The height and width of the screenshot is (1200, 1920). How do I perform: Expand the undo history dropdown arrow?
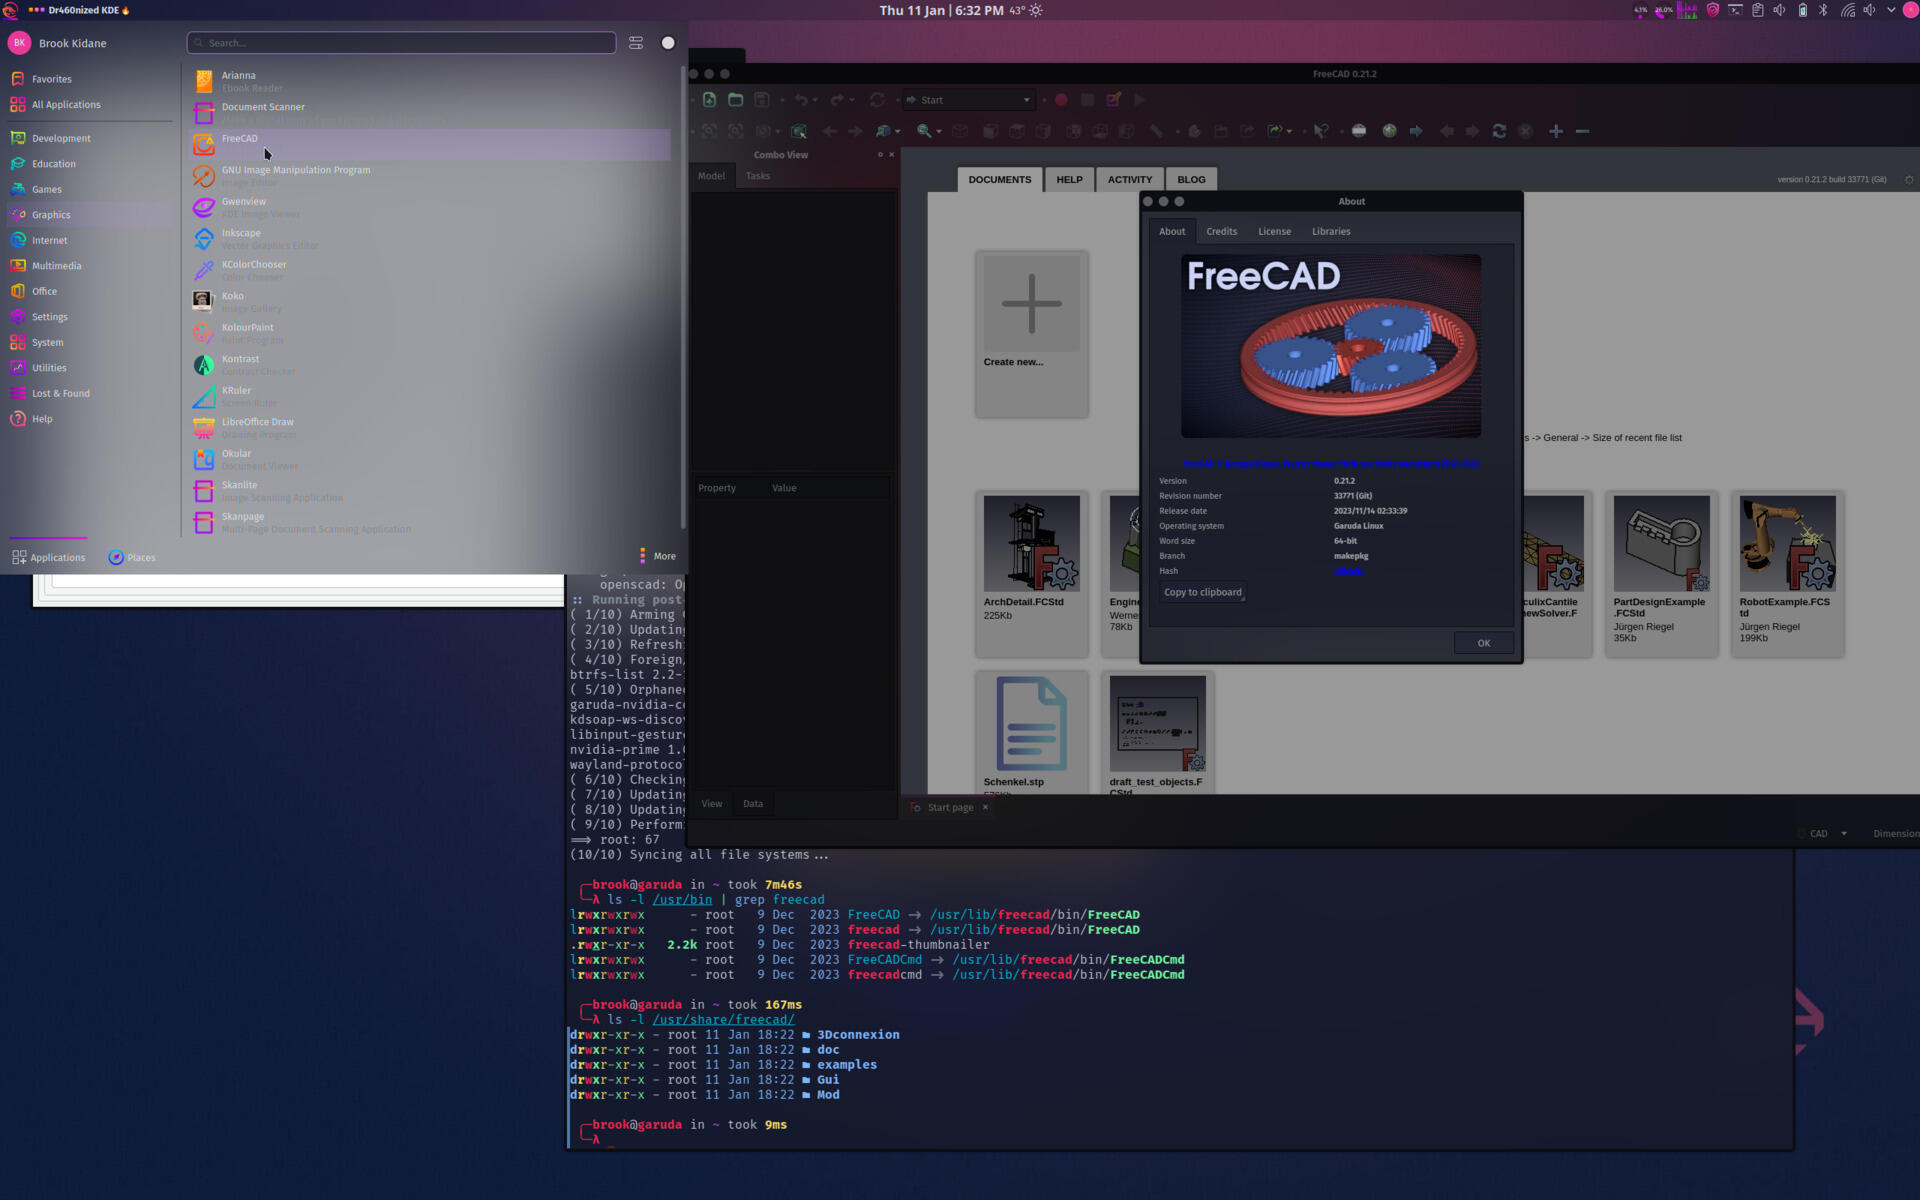[815, 101]
